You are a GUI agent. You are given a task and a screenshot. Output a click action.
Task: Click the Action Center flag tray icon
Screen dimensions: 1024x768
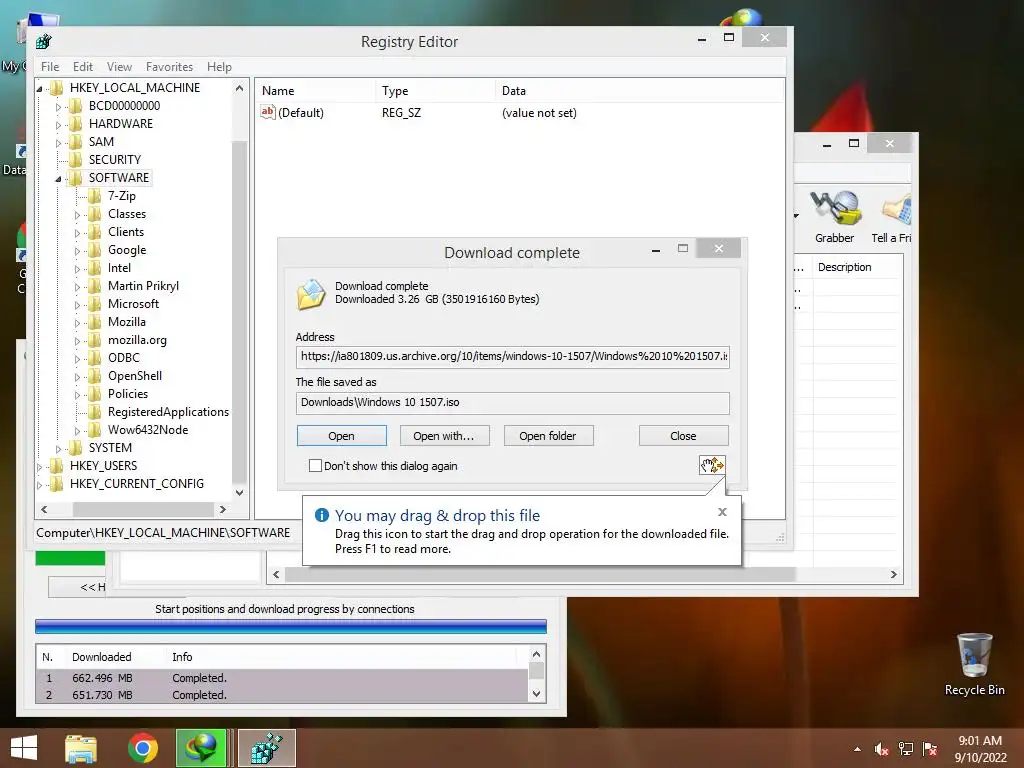(x=930, y=749)
